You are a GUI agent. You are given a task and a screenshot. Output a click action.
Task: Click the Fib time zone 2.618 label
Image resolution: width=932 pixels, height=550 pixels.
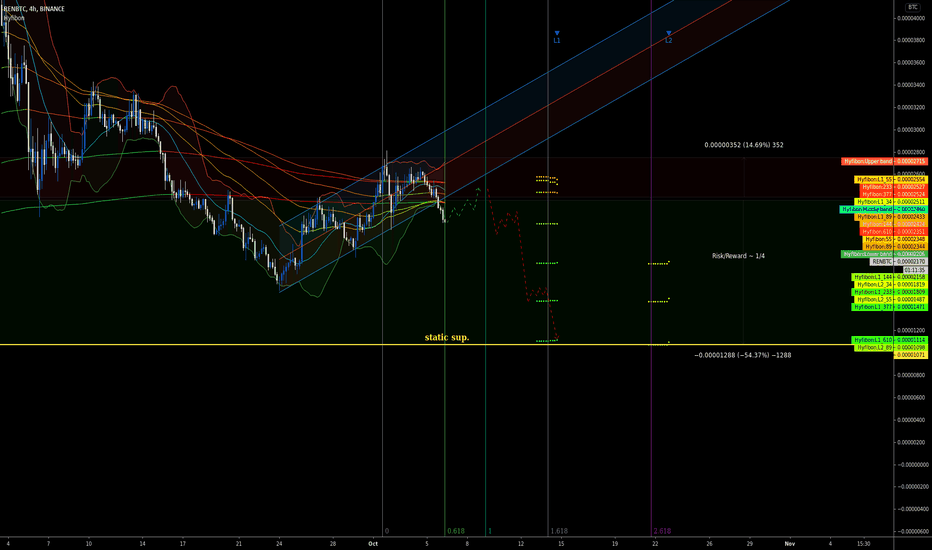(x=662, y=531)
